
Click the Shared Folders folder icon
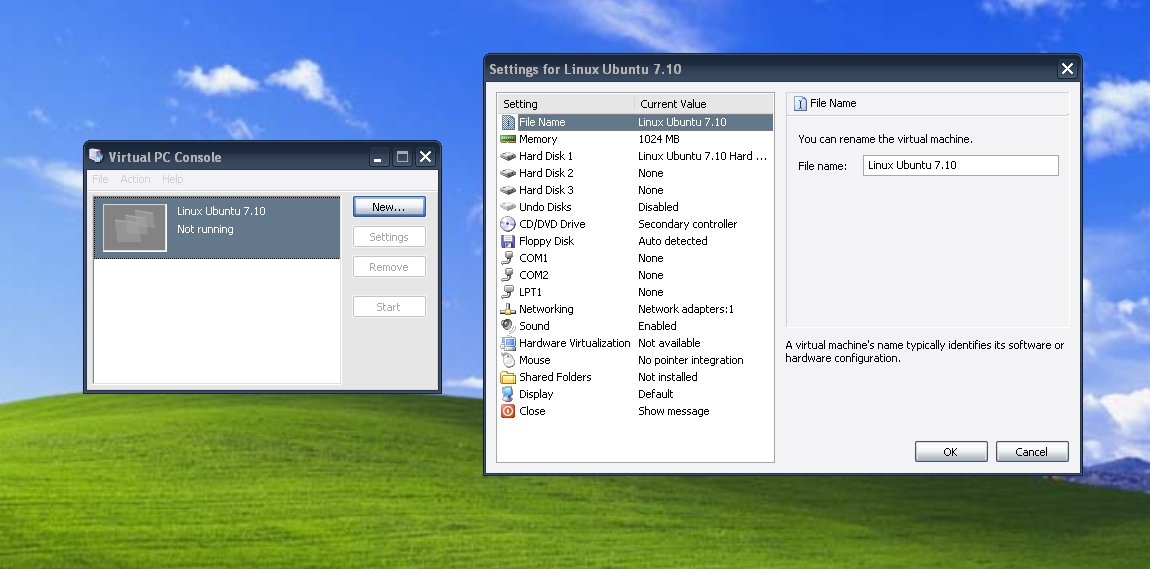point(508,377)
